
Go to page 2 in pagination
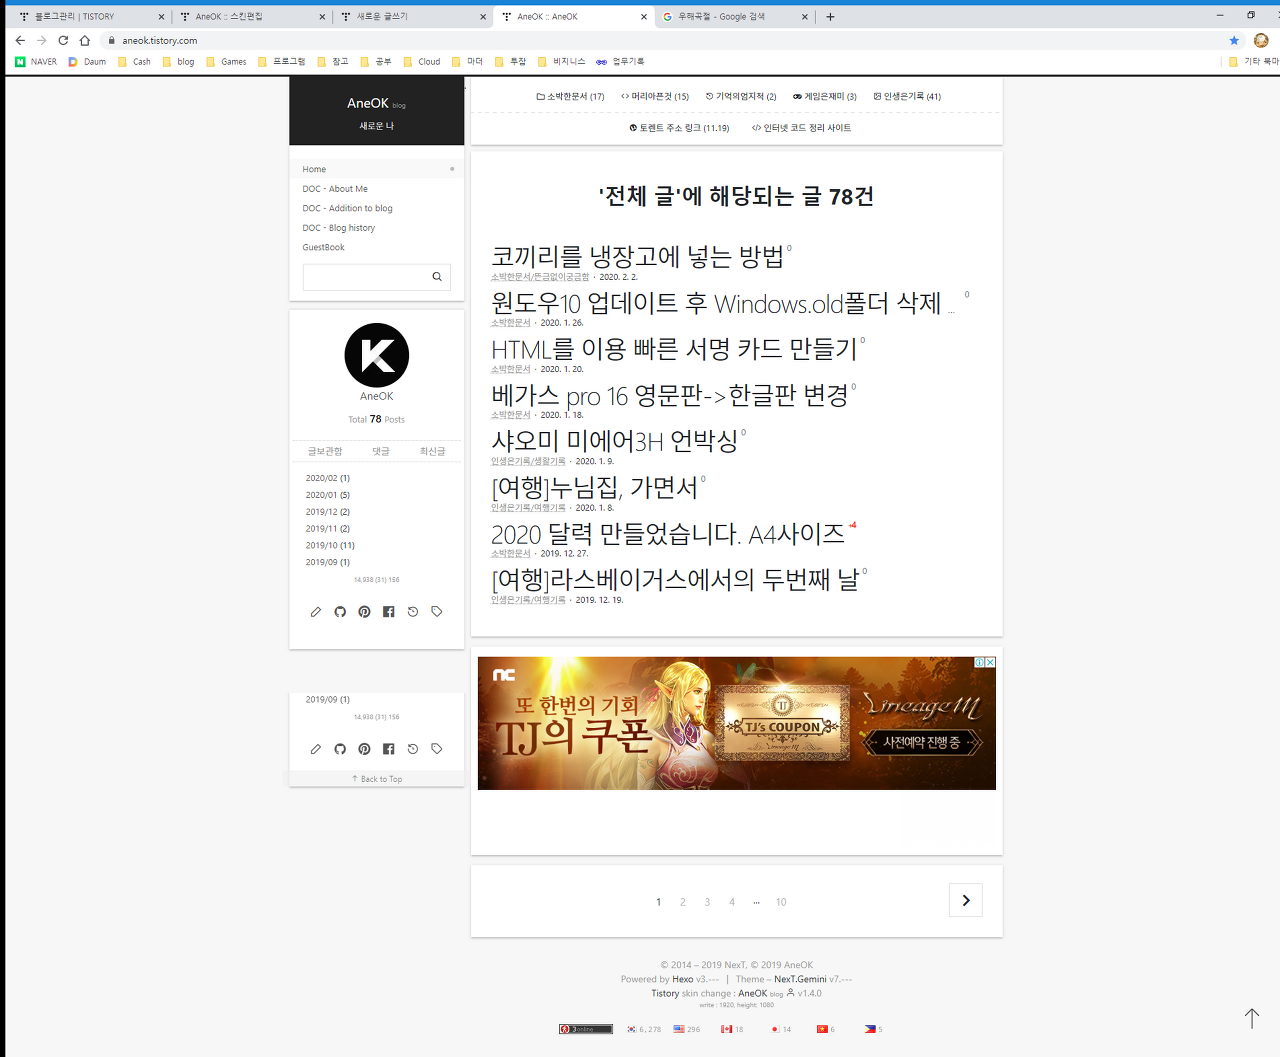[x=683, y=902]
